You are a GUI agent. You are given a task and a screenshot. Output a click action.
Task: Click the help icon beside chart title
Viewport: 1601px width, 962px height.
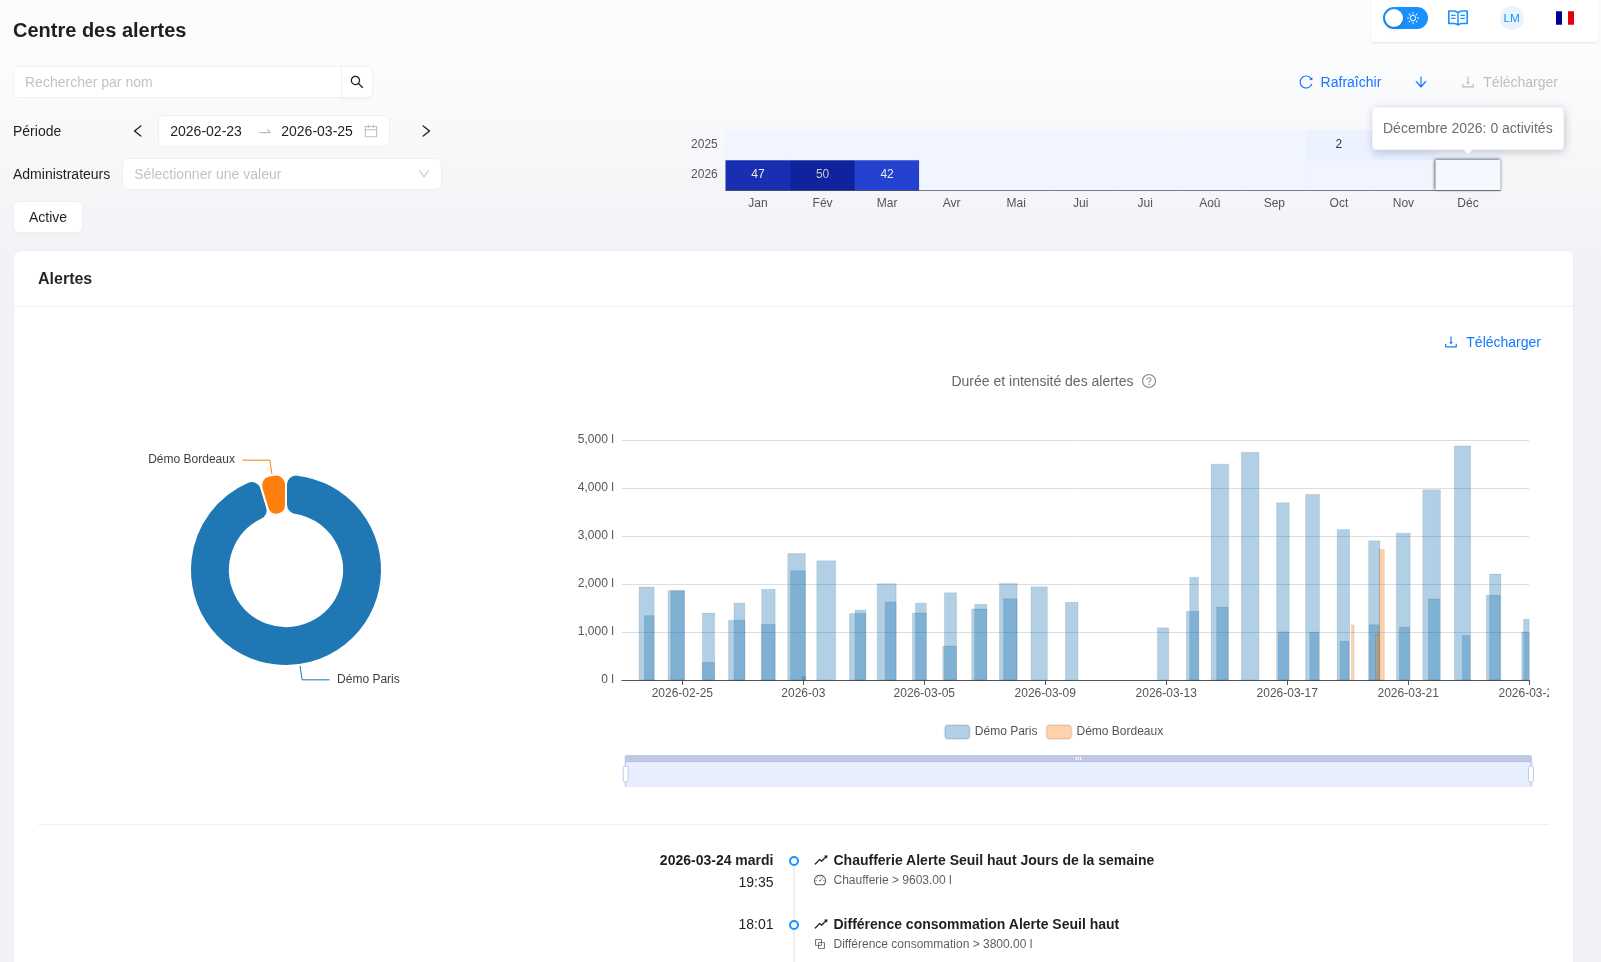(1149, 381)
